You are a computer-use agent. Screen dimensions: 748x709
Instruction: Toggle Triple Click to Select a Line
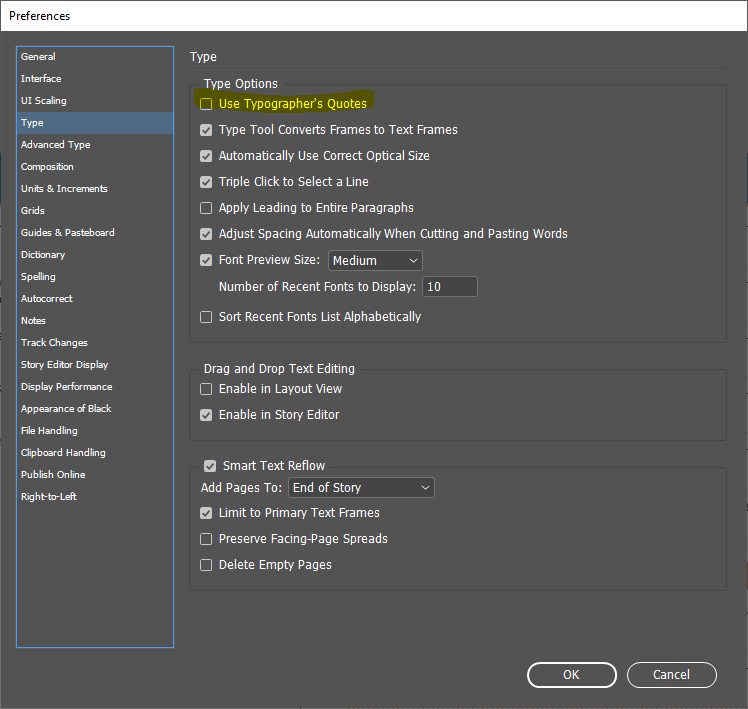[x=206, y=182]
